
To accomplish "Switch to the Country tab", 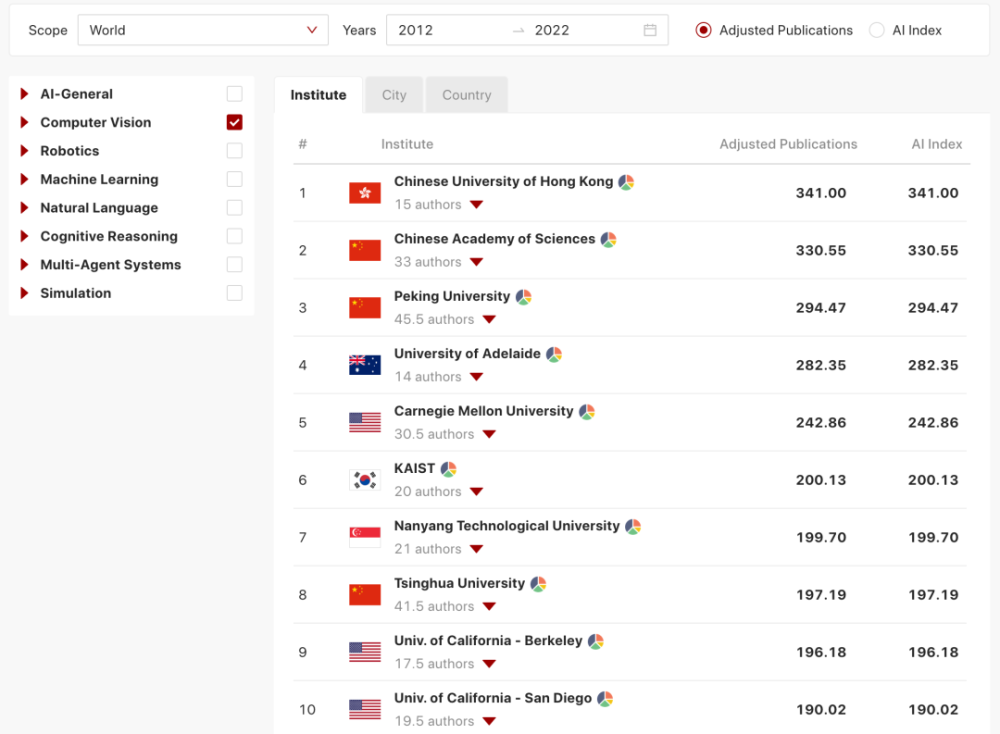I will (467, 95).
